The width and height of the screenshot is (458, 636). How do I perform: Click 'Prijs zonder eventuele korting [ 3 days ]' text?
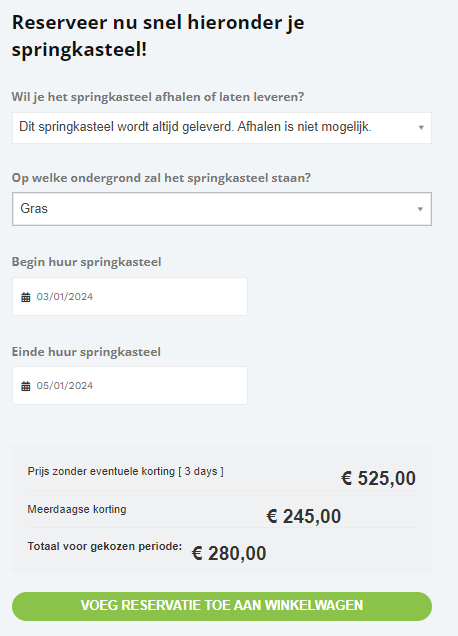[125, 471]
